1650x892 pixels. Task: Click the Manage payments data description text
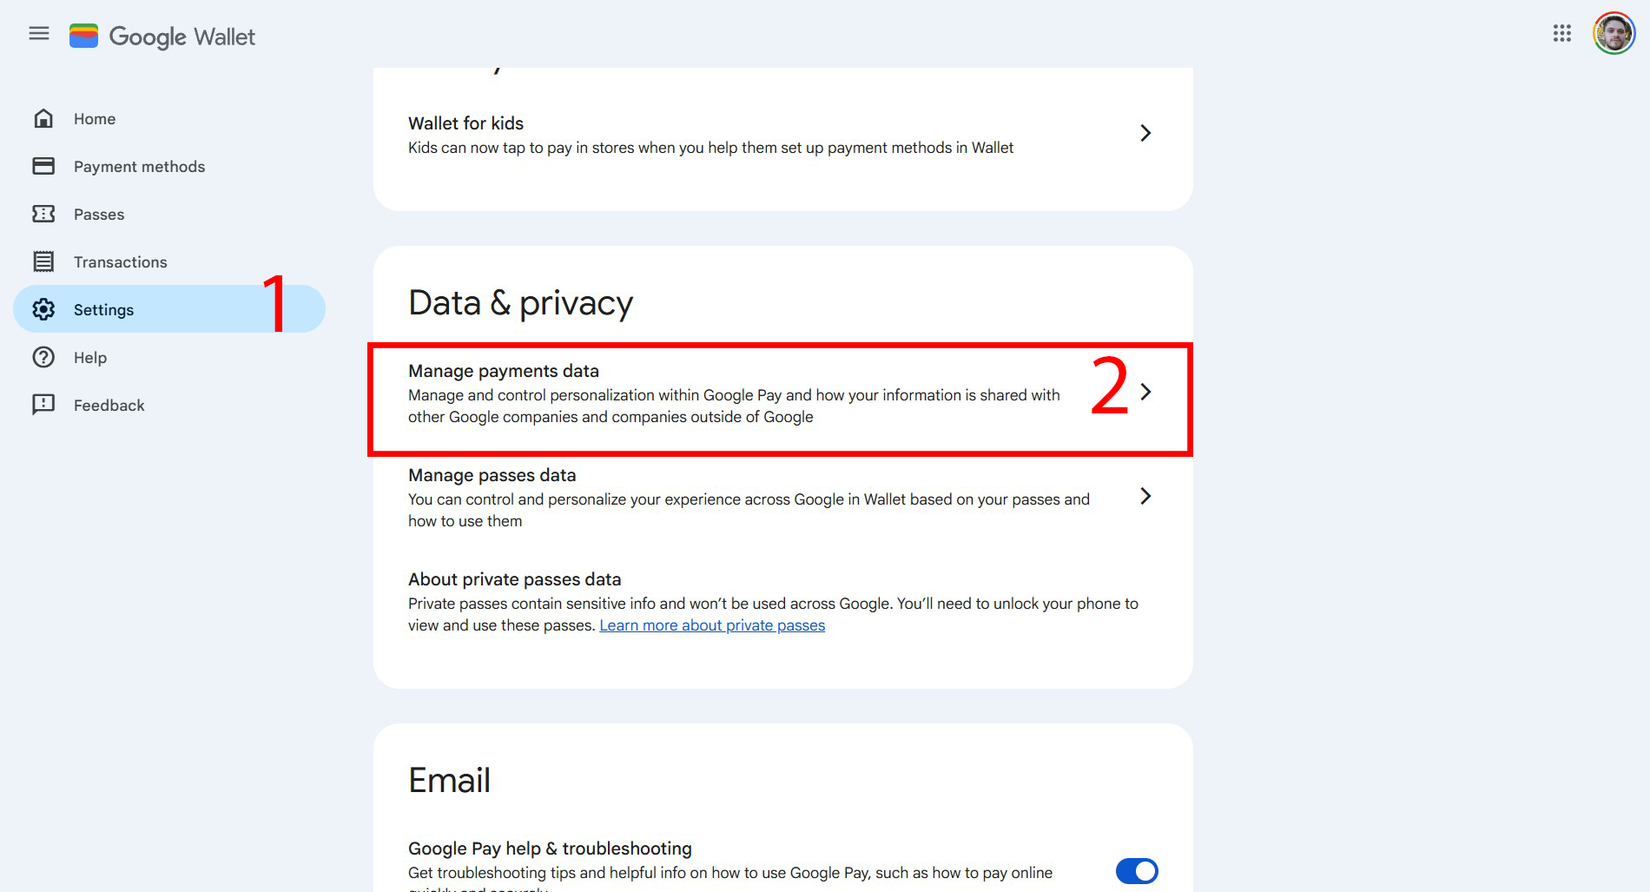[x=733, y=405]
